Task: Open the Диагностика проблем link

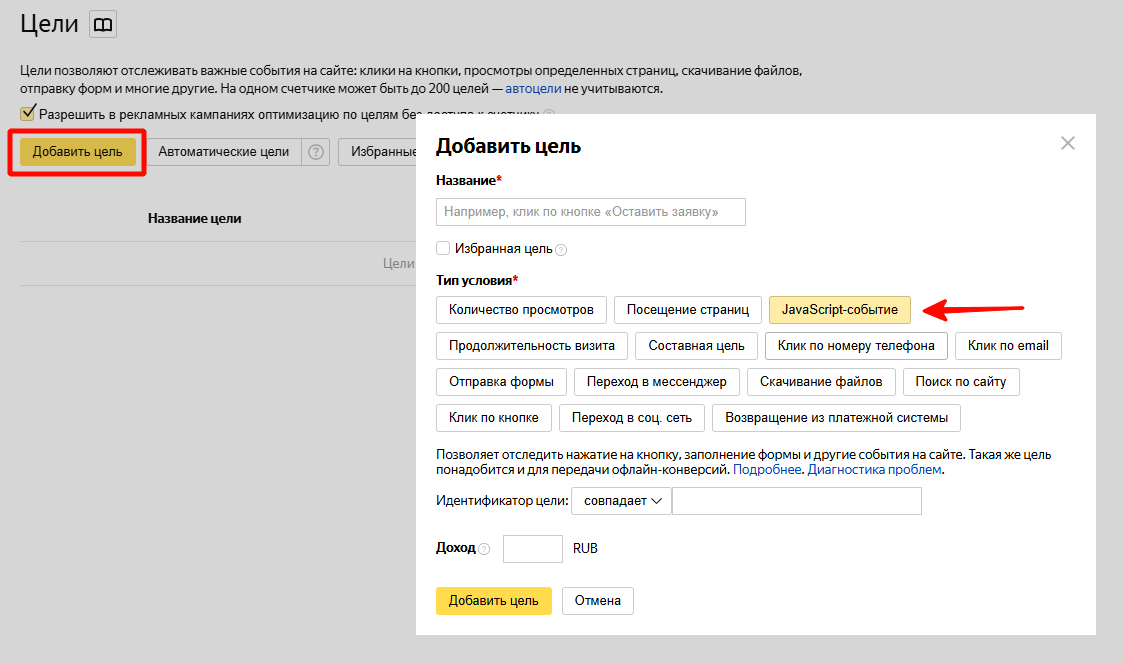Action: tap(875, 469)
